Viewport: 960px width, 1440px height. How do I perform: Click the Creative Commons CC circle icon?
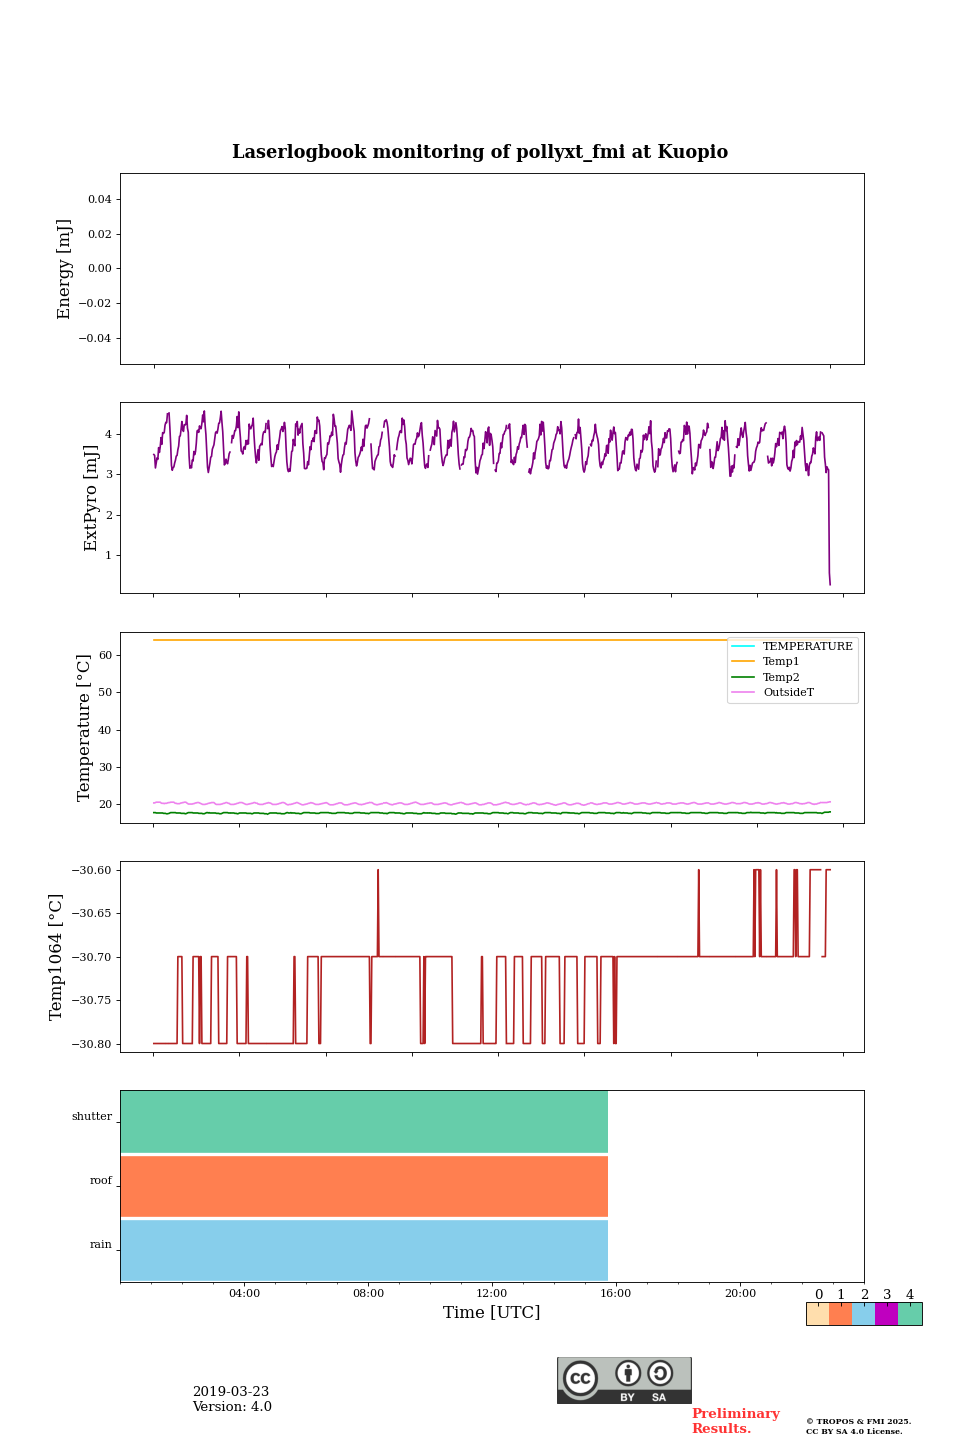pos(580,1378)
